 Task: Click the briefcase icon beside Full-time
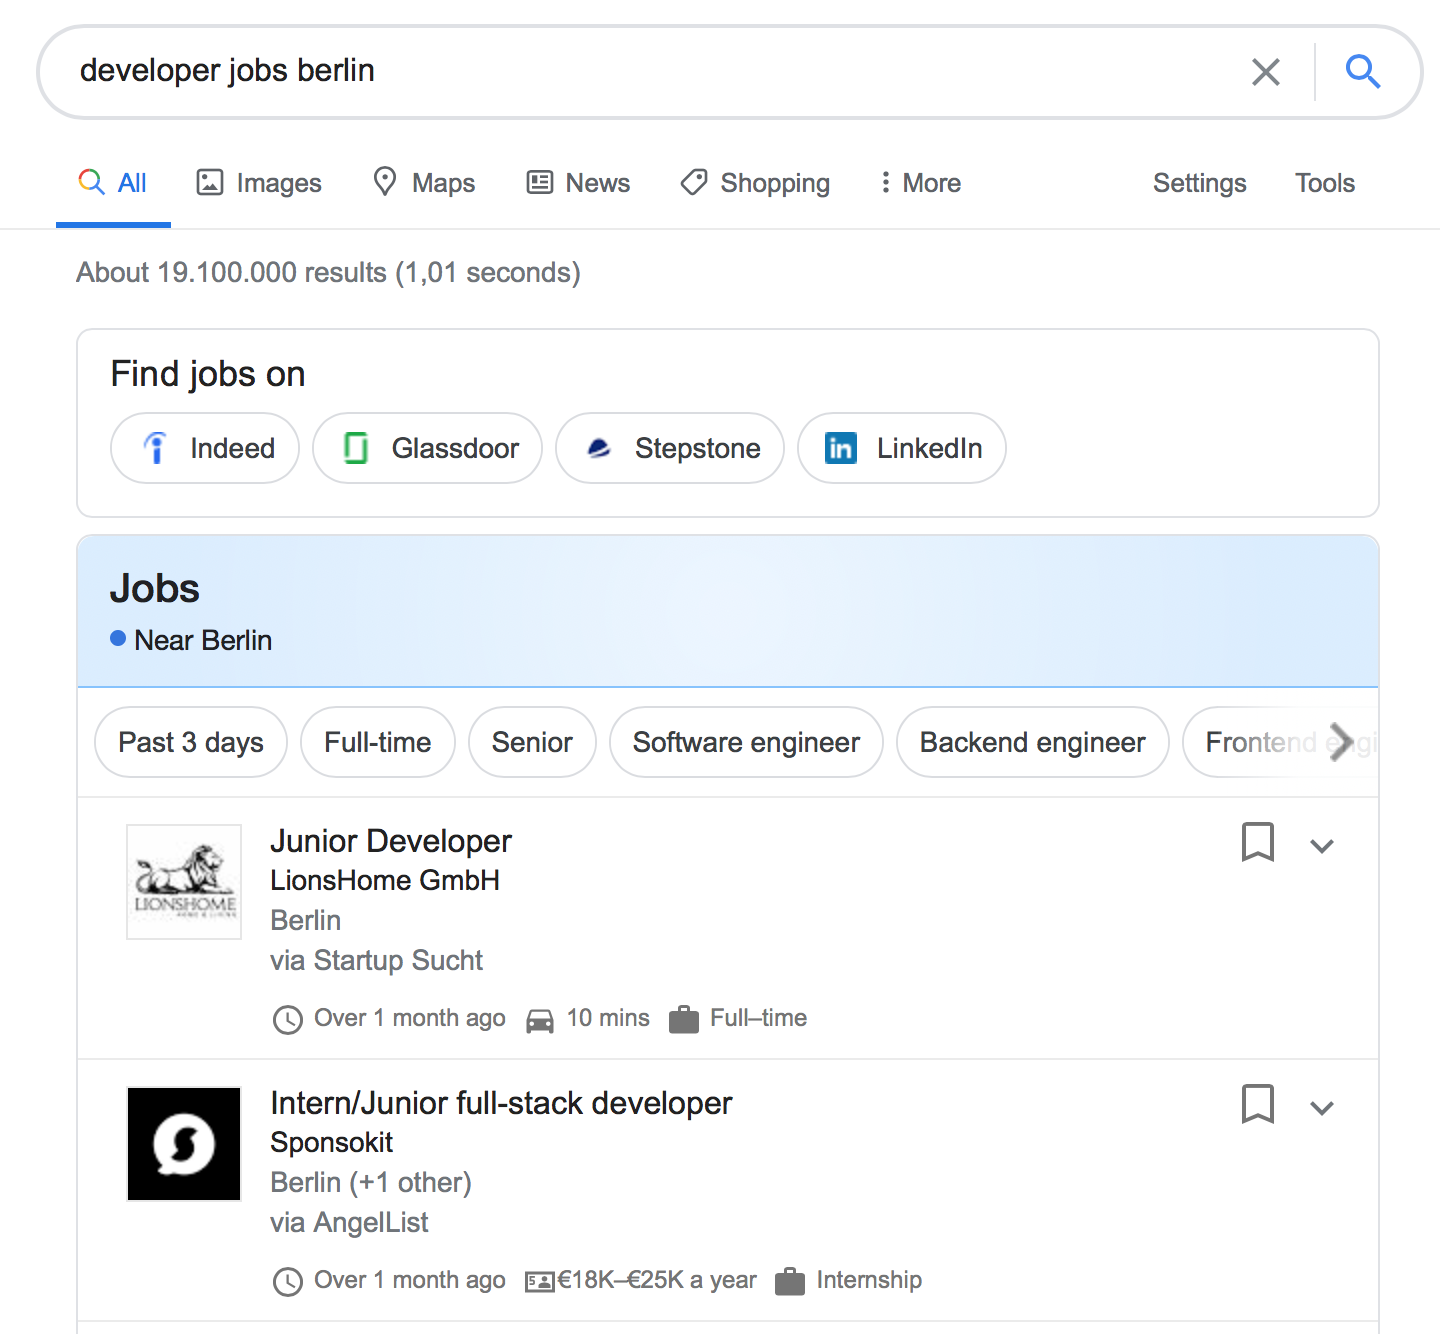(x=684, y=1019)
